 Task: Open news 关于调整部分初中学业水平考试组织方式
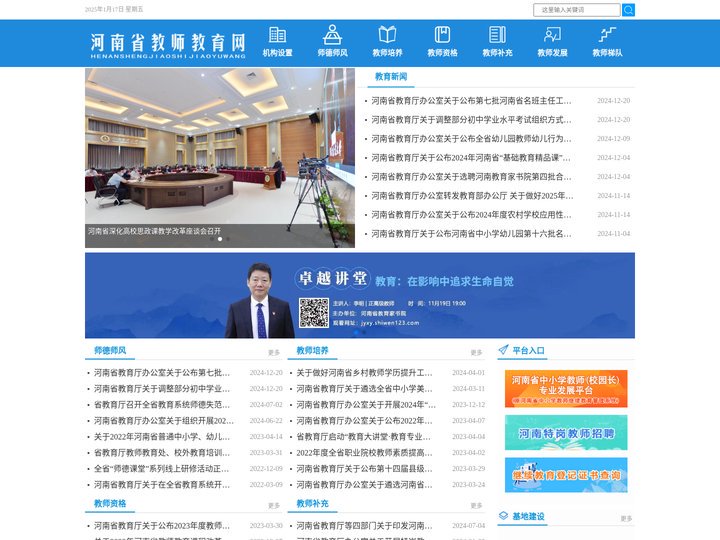[472, 119]
